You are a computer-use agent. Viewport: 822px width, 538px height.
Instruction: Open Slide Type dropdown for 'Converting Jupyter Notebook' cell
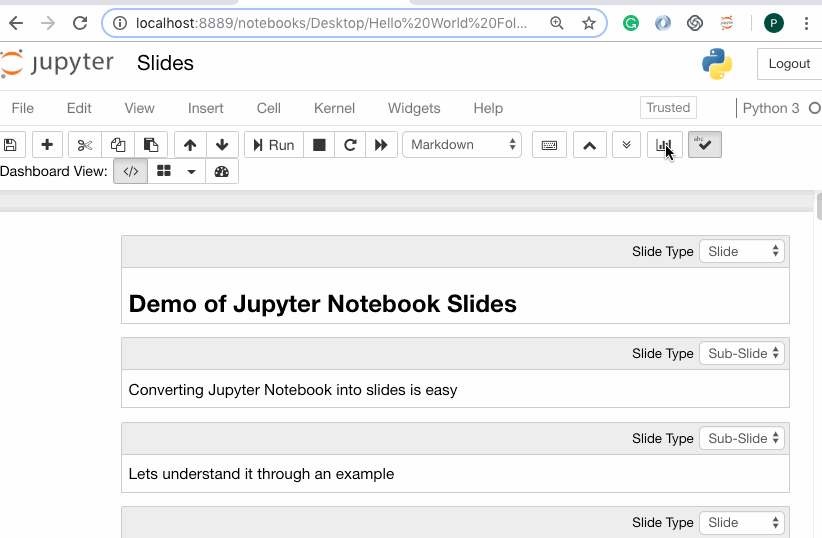point(742,354)
